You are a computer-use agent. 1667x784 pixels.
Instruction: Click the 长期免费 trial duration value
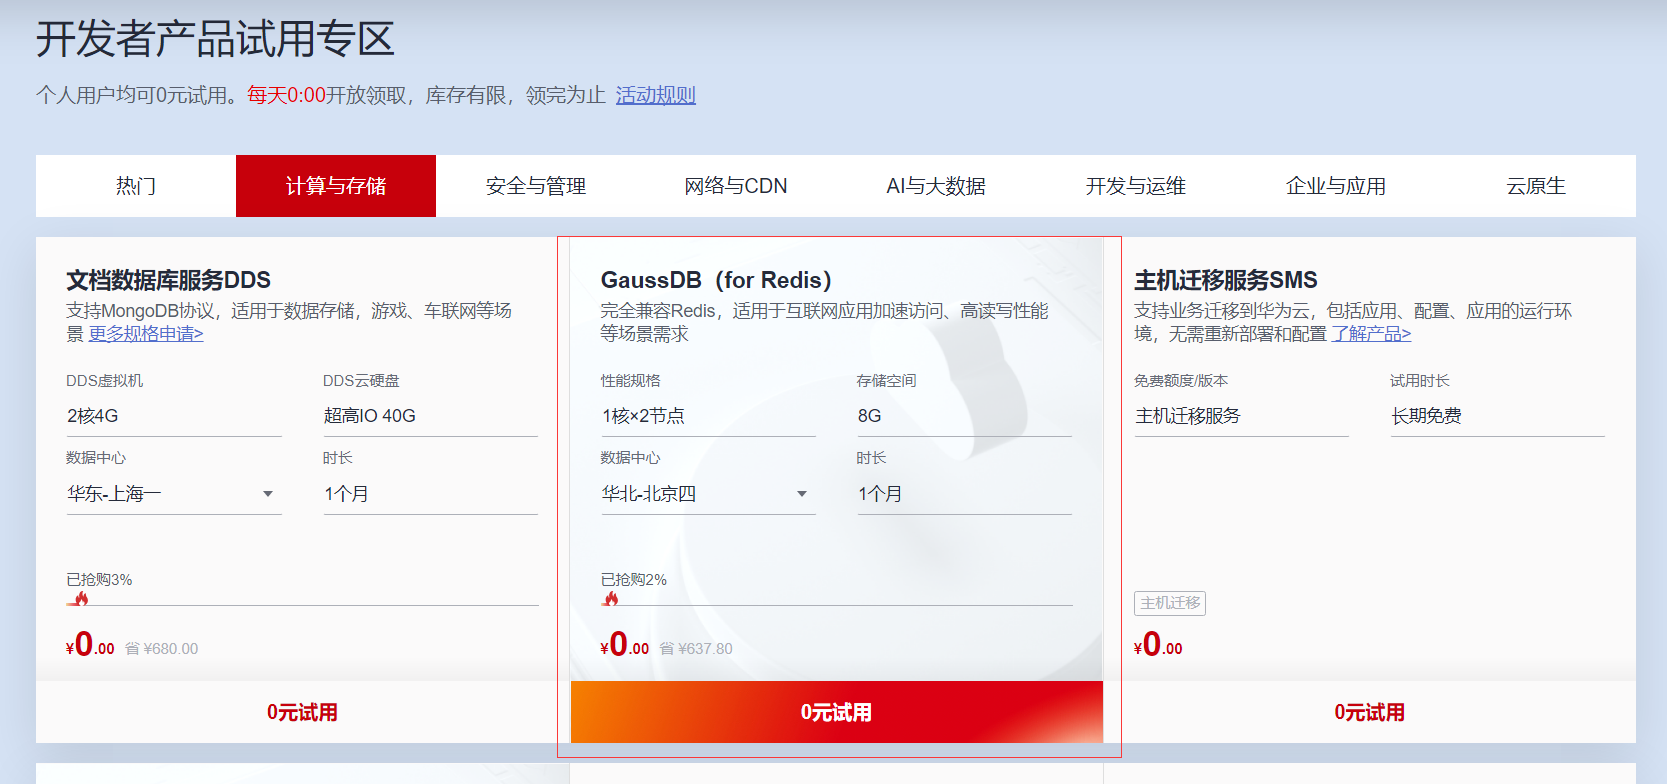pos(1427,416)
